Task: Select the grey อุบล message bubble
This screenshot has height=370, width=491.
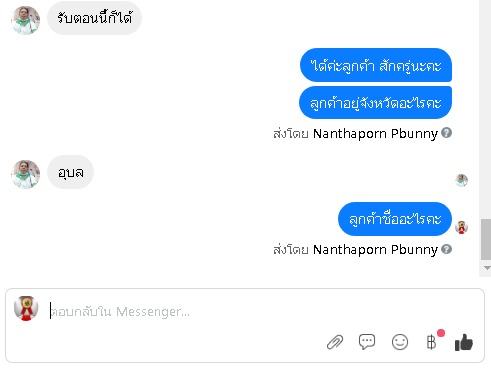Action: [x=70, y=172]
